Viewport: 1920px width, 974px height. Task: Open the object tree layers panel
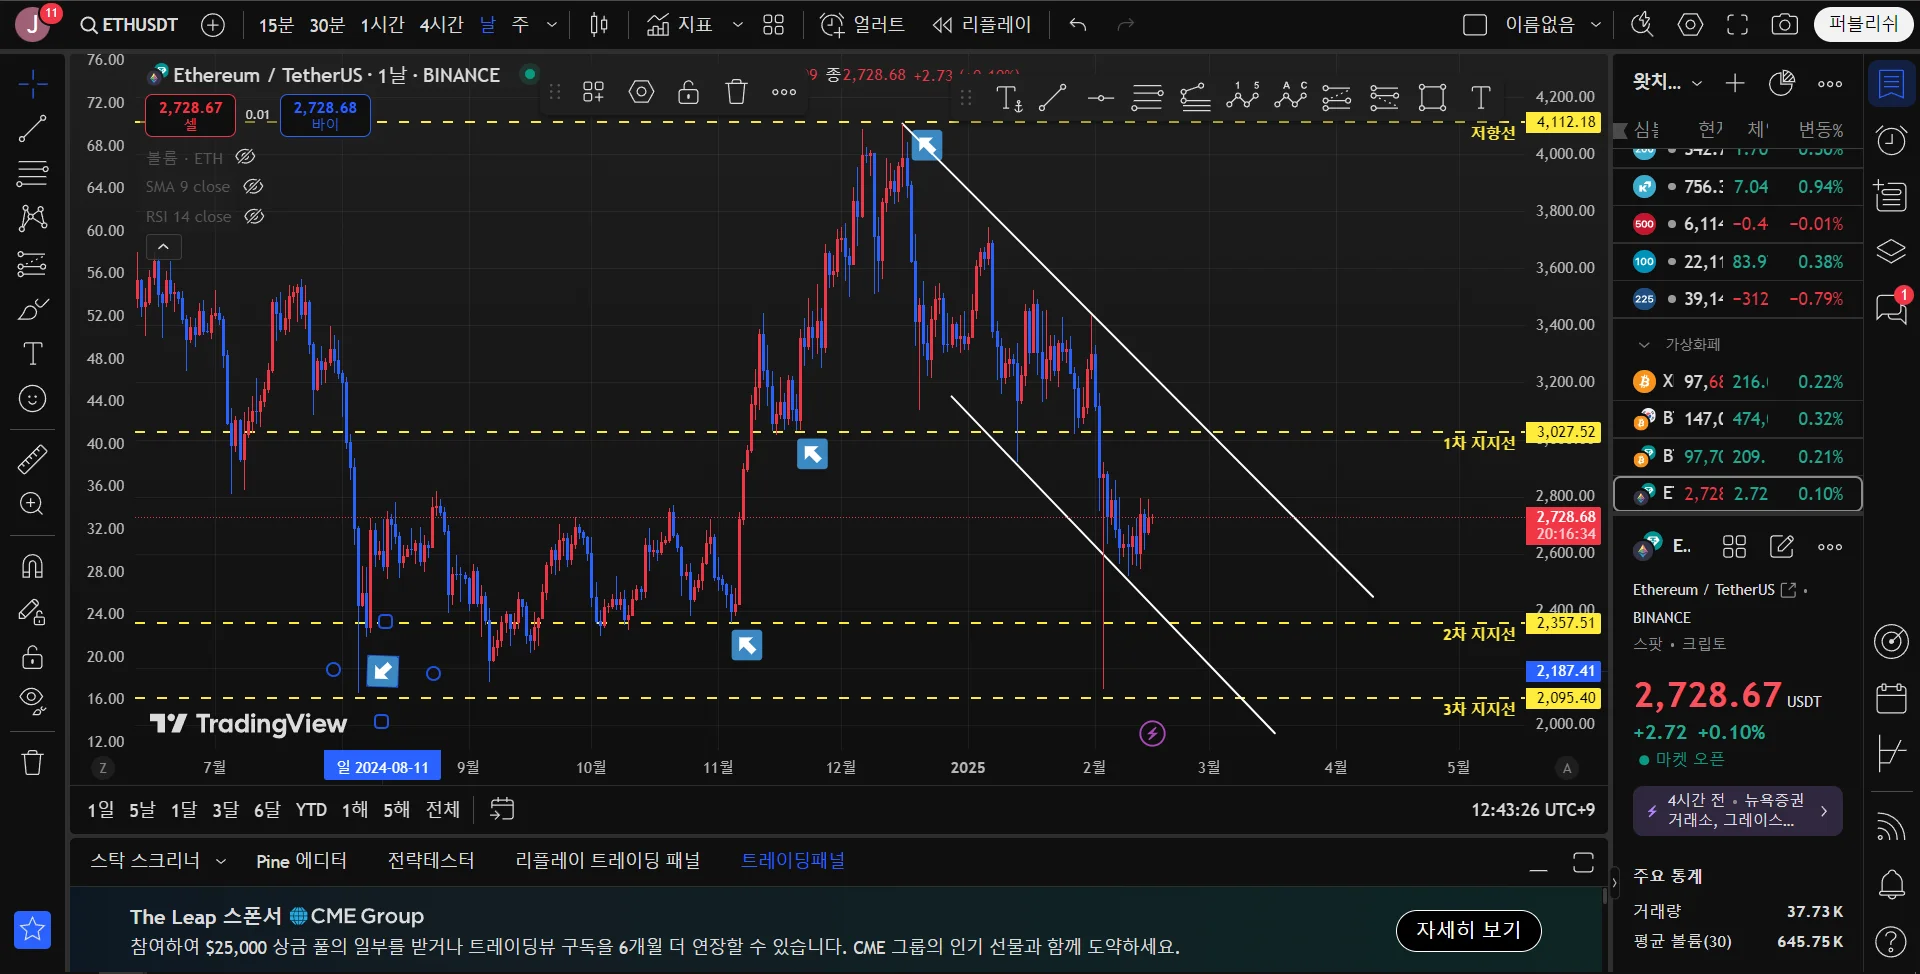tap(1891, 251)
